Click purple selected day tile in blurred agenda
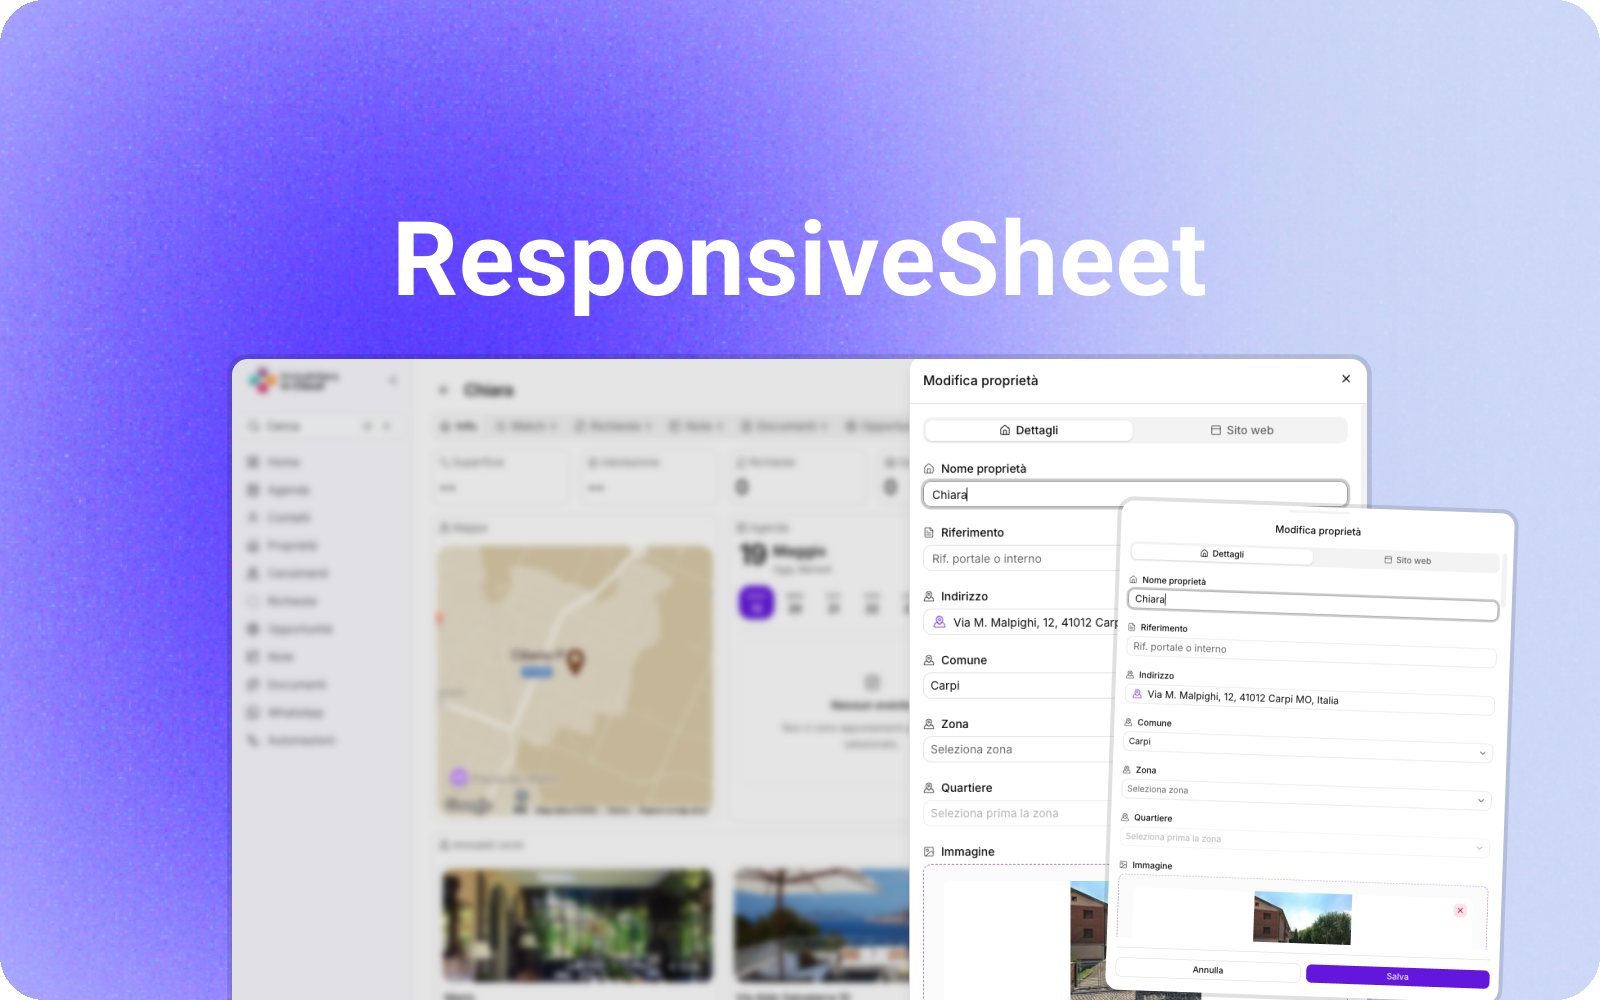The height and width of the screenshot is (1000, 1600). pos(756,602)
